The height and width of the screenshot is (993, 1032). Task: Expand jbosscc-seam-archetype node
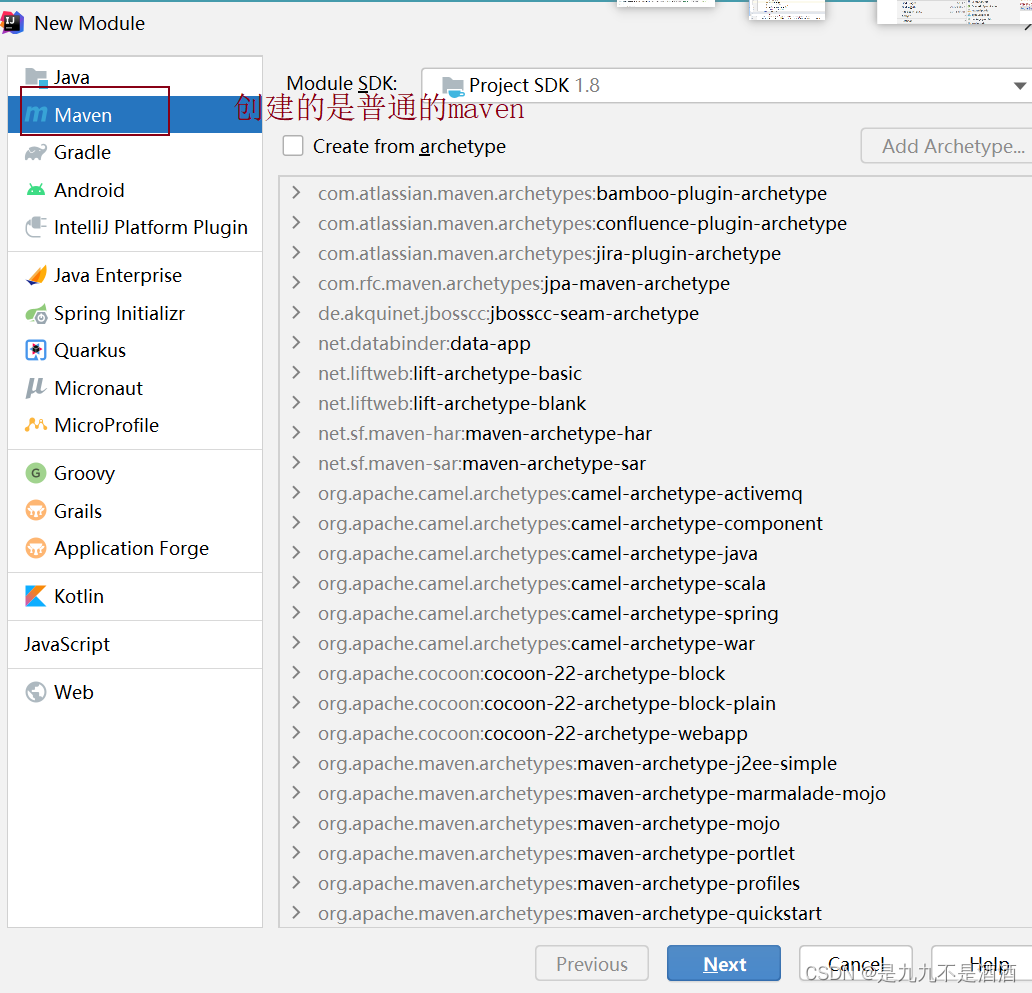pos(296,313)
